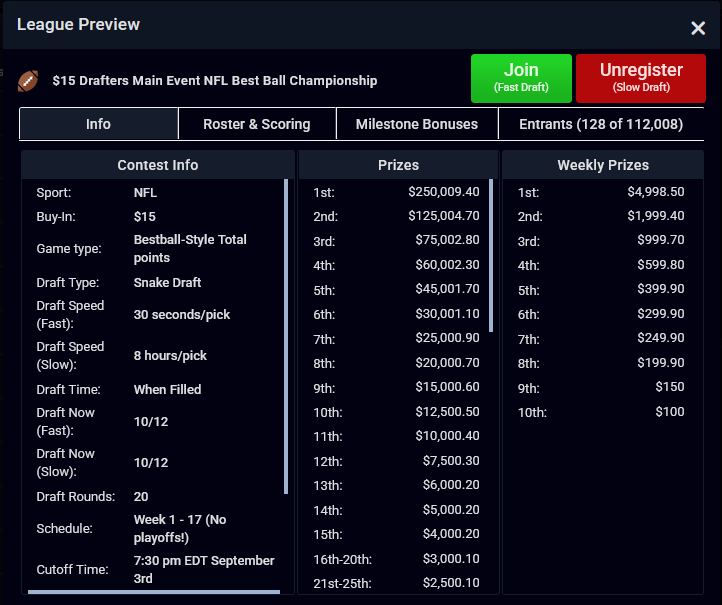Click the 16th-20th prize $3,000.10
This screenshot has width=722, height=605.
pyautogui.click(x=451, y=558)
